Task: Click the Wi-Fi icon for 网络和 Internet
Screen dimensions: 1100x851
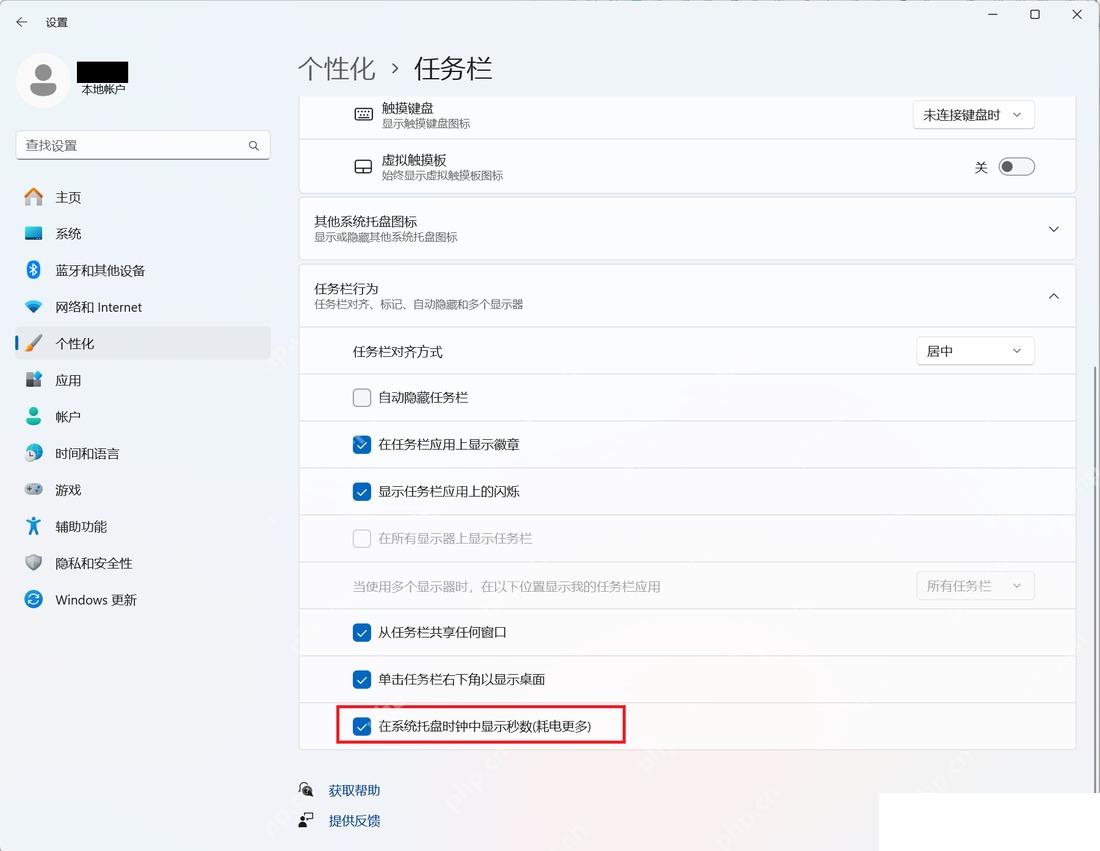Action: coord(33,307)
